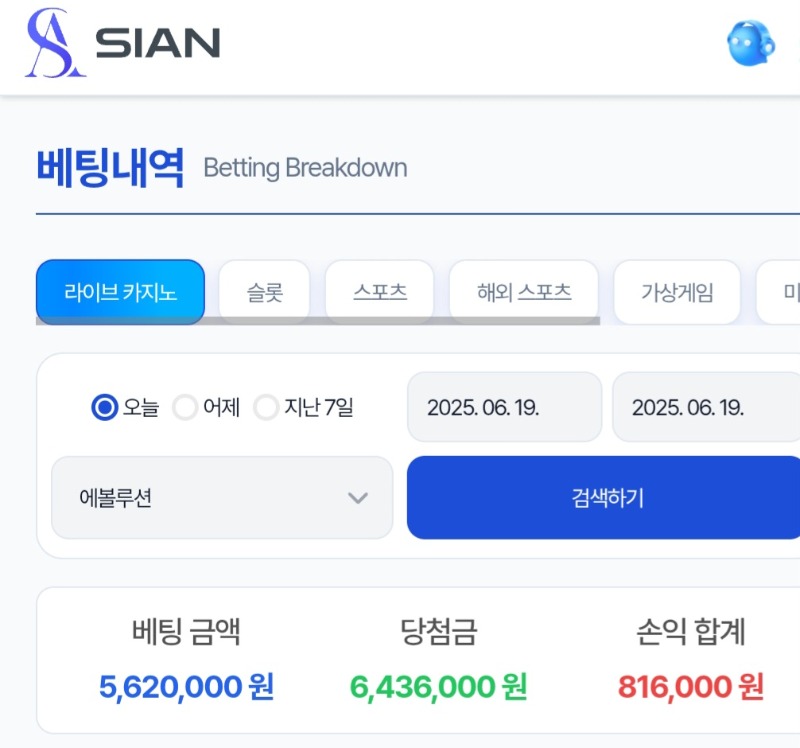This screenshot has width=800, height=748.
Task: Switch to the 슬롯 tab
Action: pos(264,292)
